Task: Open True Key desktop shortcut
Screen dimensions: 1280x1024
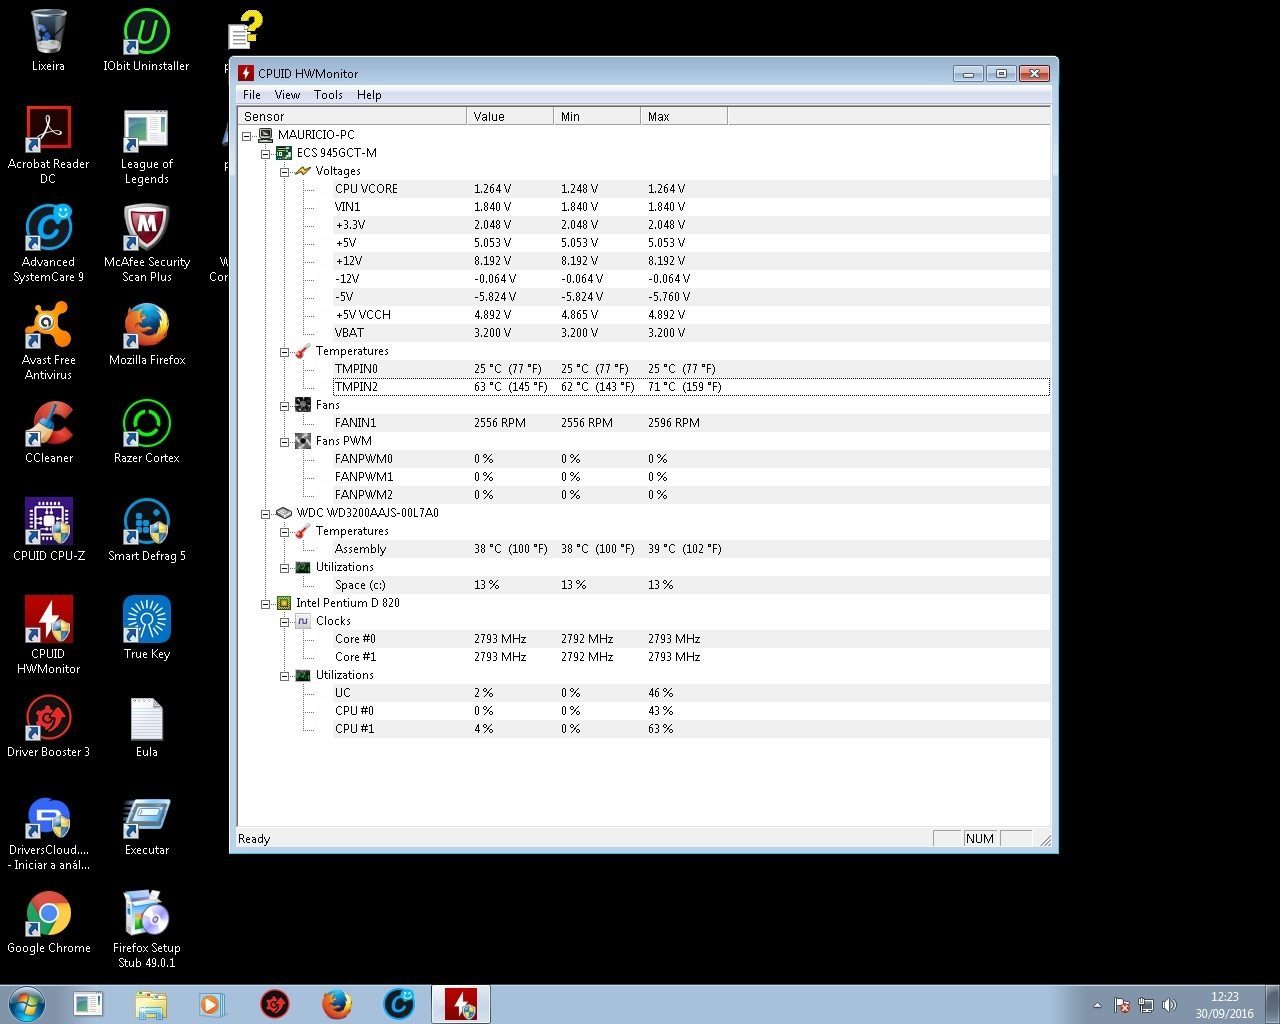Action: [x=146, y=629]
